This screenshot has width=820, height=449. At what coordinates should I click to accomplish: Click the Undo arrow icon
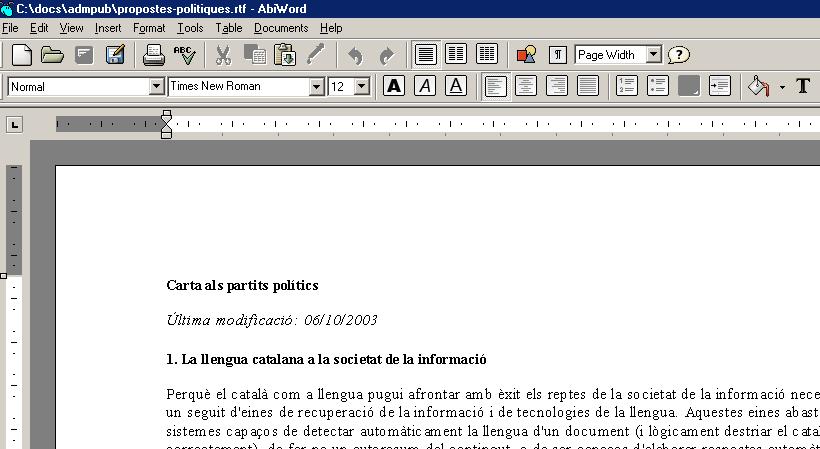(355, 55)
